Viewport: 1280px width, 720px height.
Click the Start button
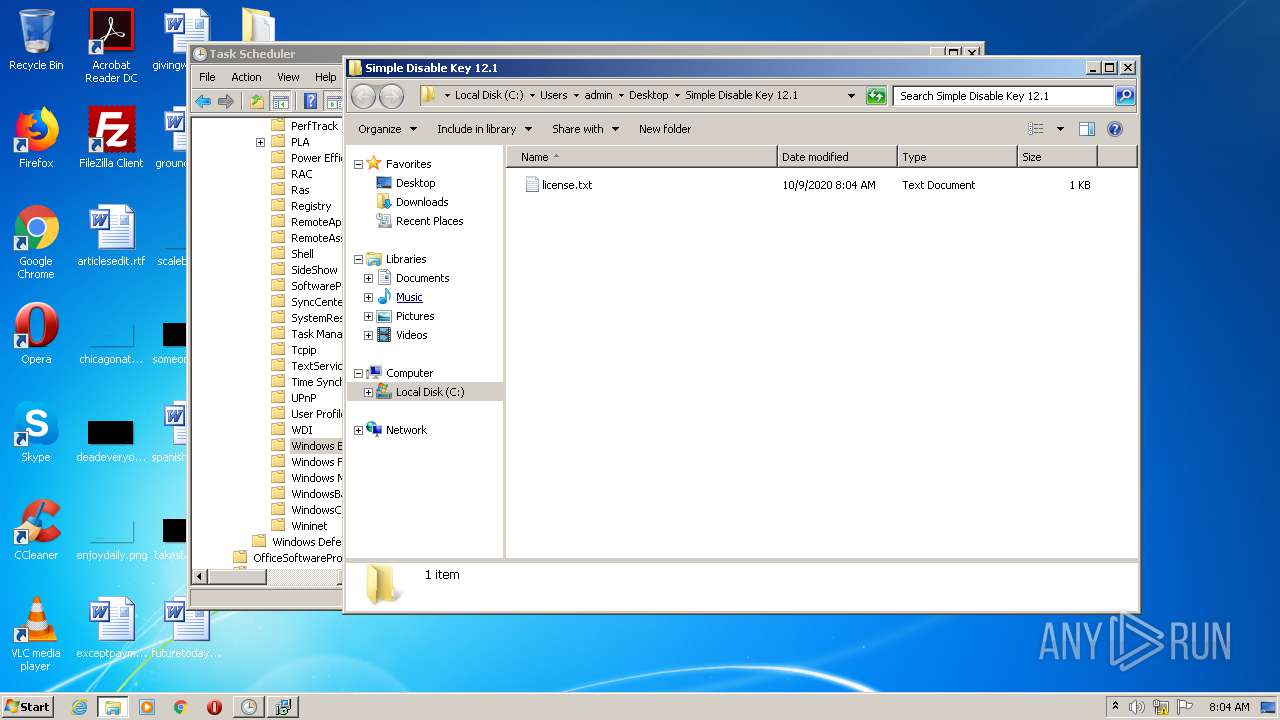[27, 707]
